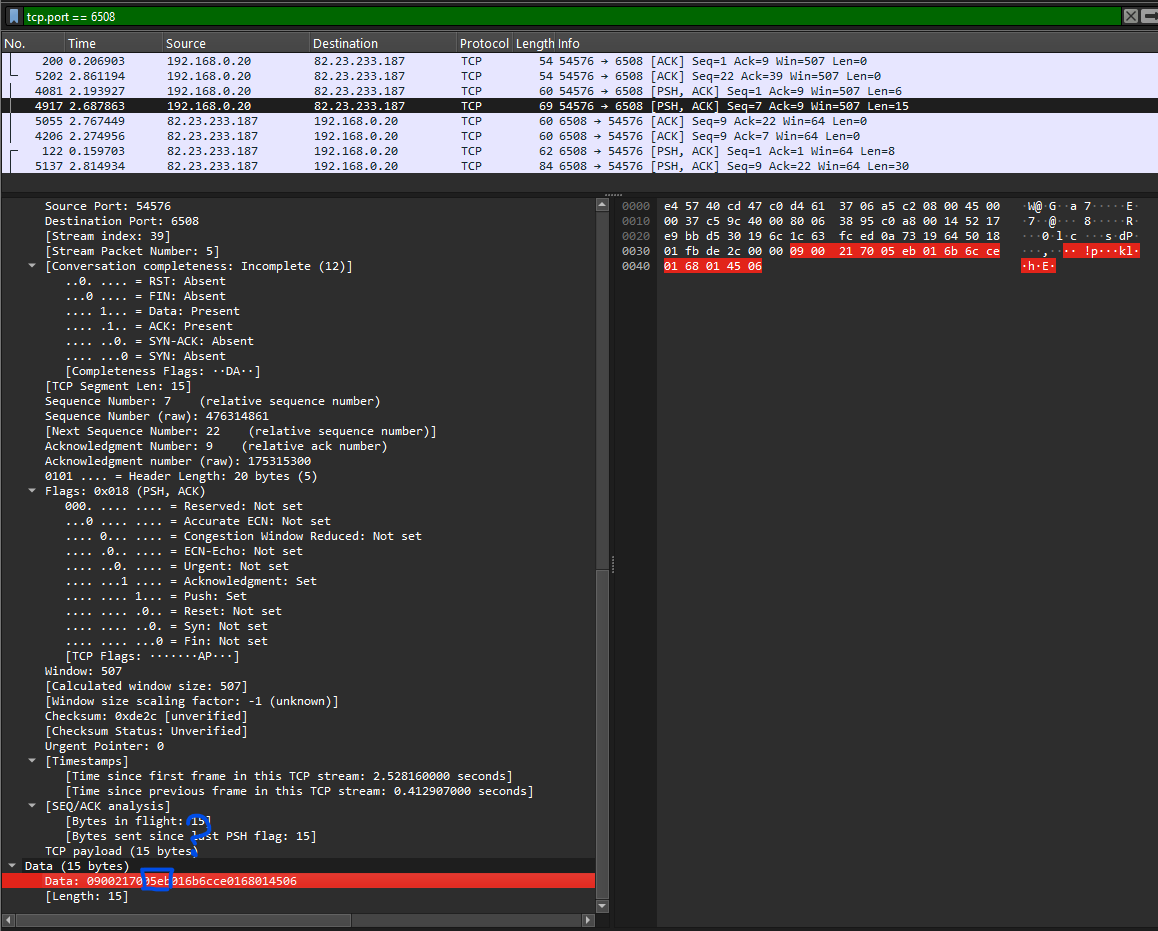Select packet number 5137 in list
This screenshot has height=931, width=1158.
[300, 166]
